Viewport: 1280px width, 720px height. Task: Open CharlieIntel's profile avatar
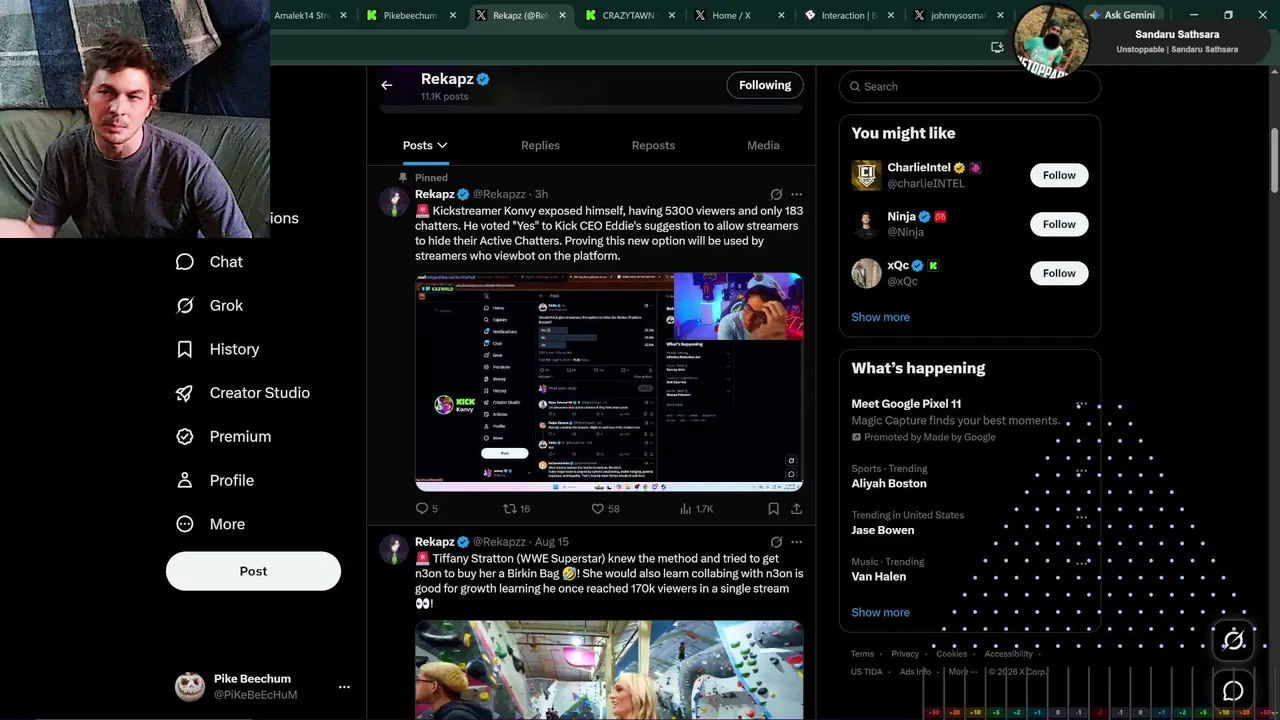[x=866, y=175]
